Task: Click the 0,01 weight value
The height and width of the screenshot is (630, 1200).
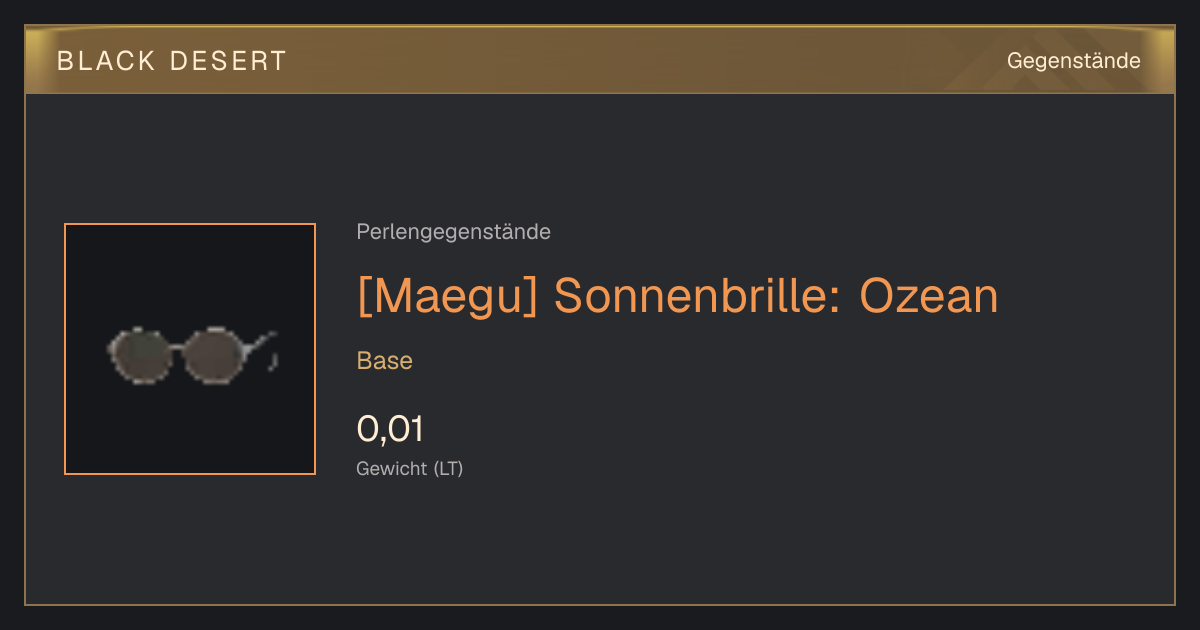Action: point(390,429)
